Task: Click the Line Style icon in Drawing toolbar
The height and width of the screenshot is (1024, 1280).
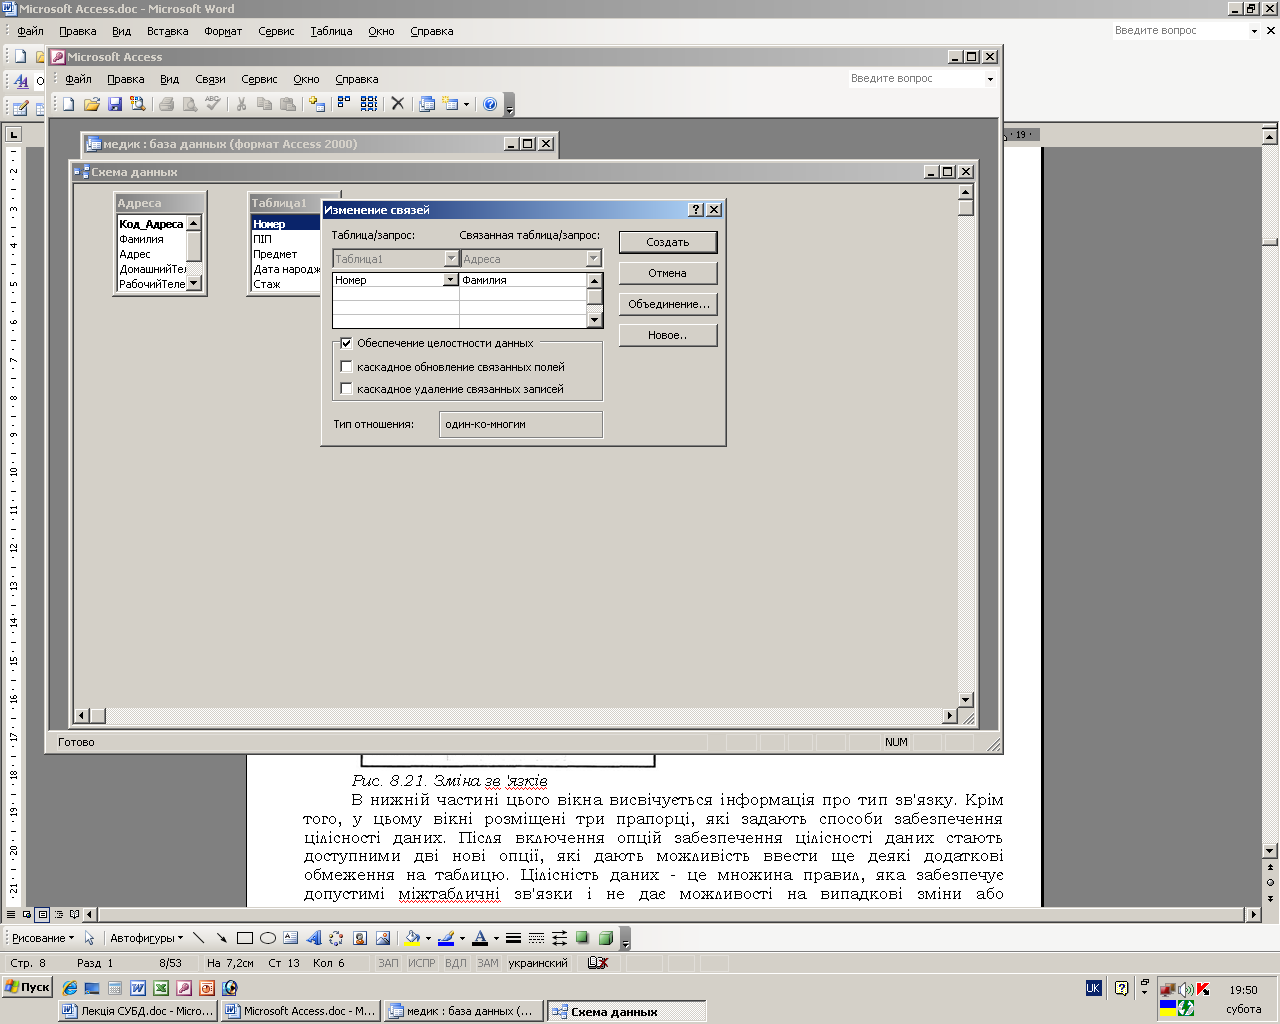Action: [x=513, y=938]
